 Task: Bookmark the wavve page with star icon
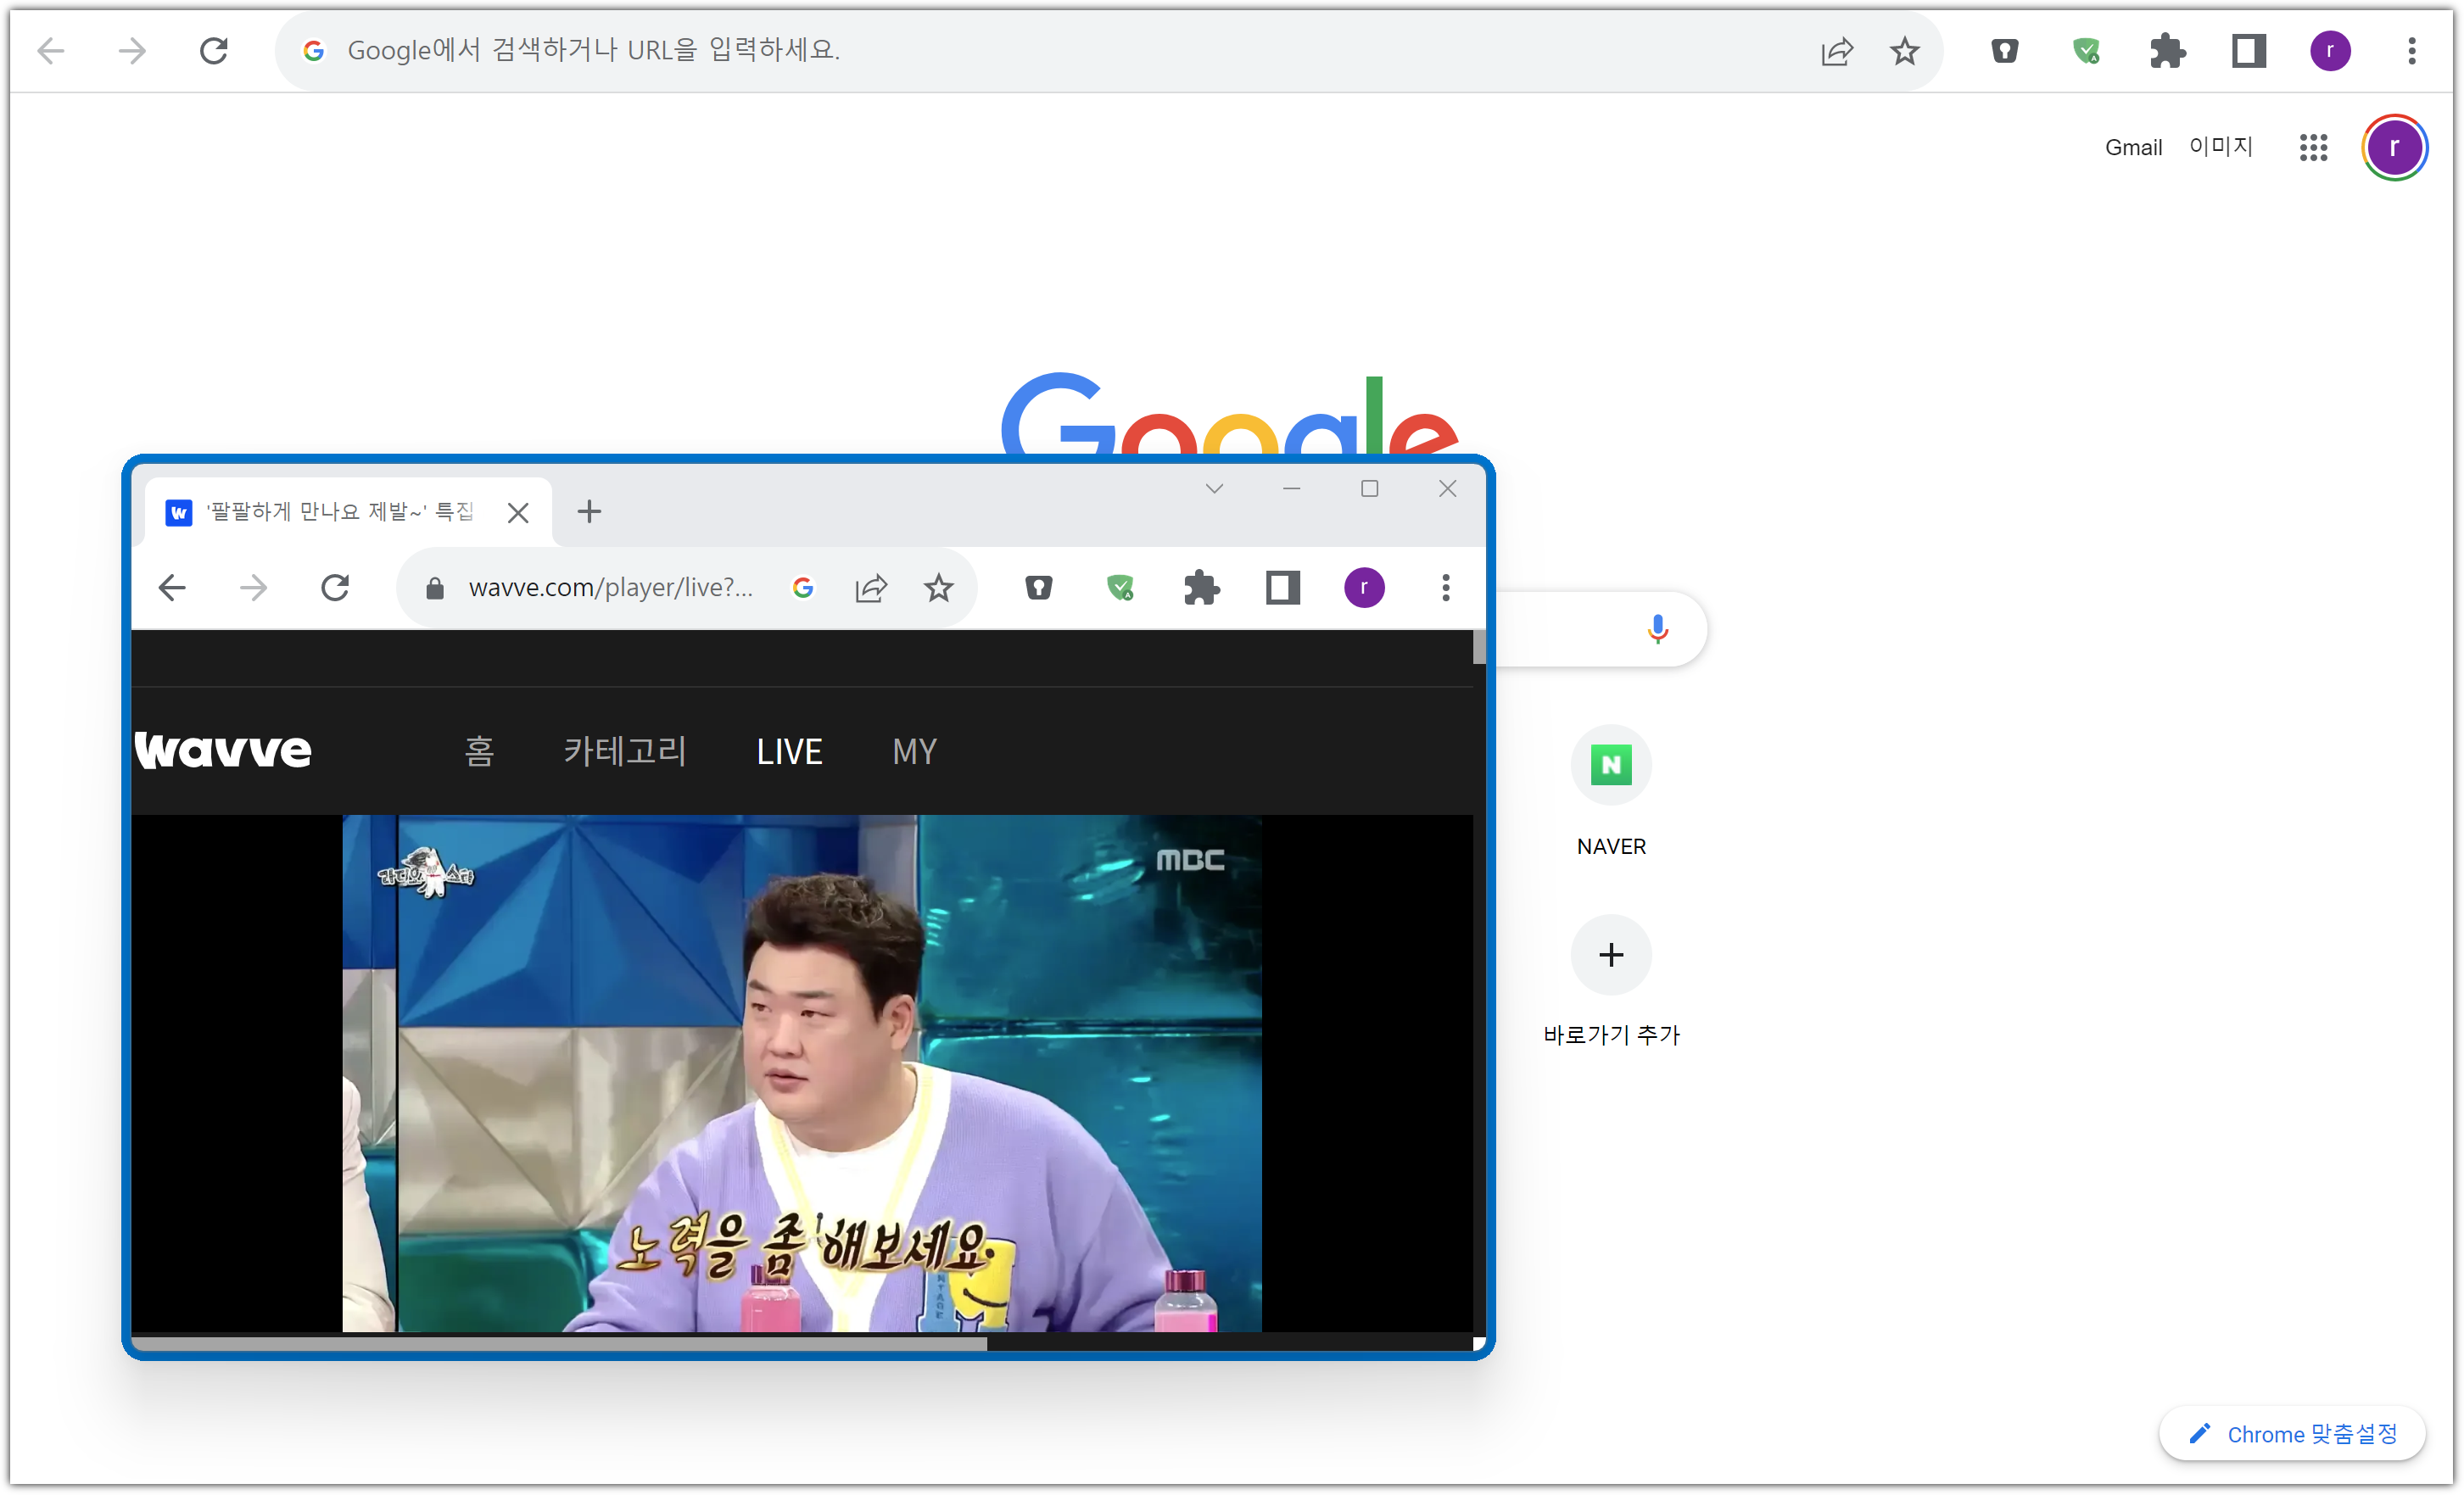(x=938, y=588)
